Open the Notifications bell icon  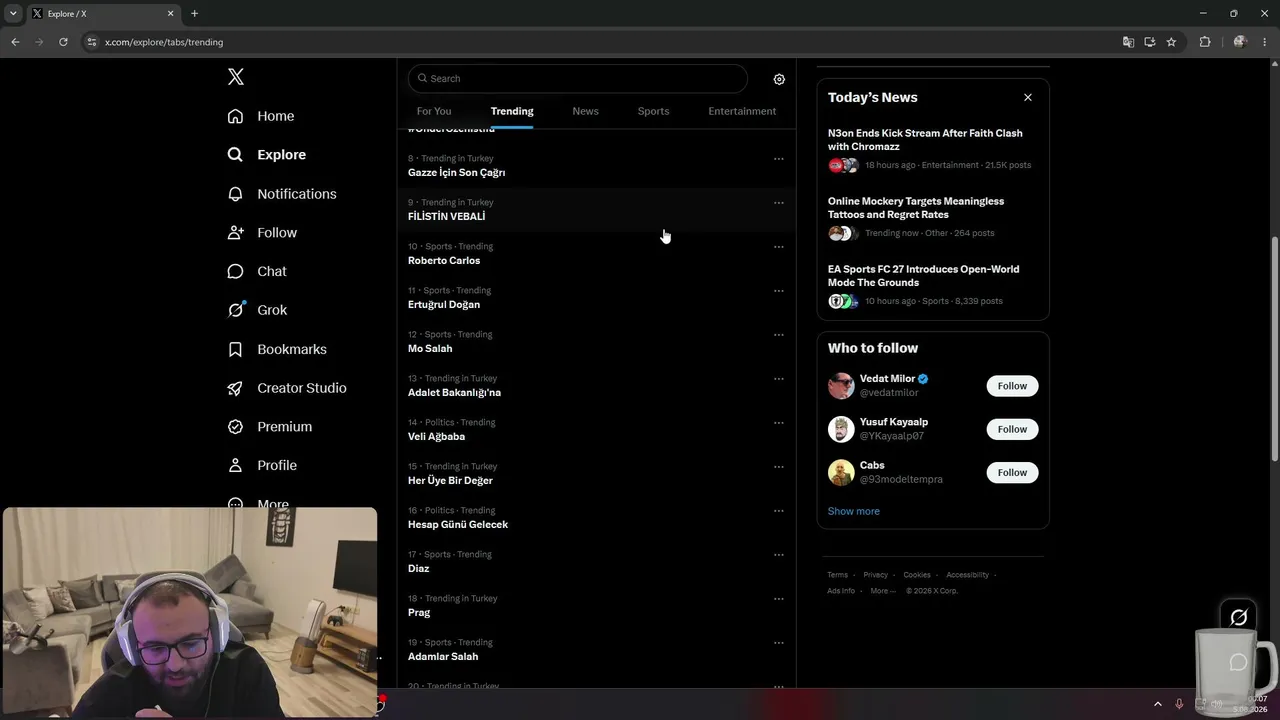[235, 194]
